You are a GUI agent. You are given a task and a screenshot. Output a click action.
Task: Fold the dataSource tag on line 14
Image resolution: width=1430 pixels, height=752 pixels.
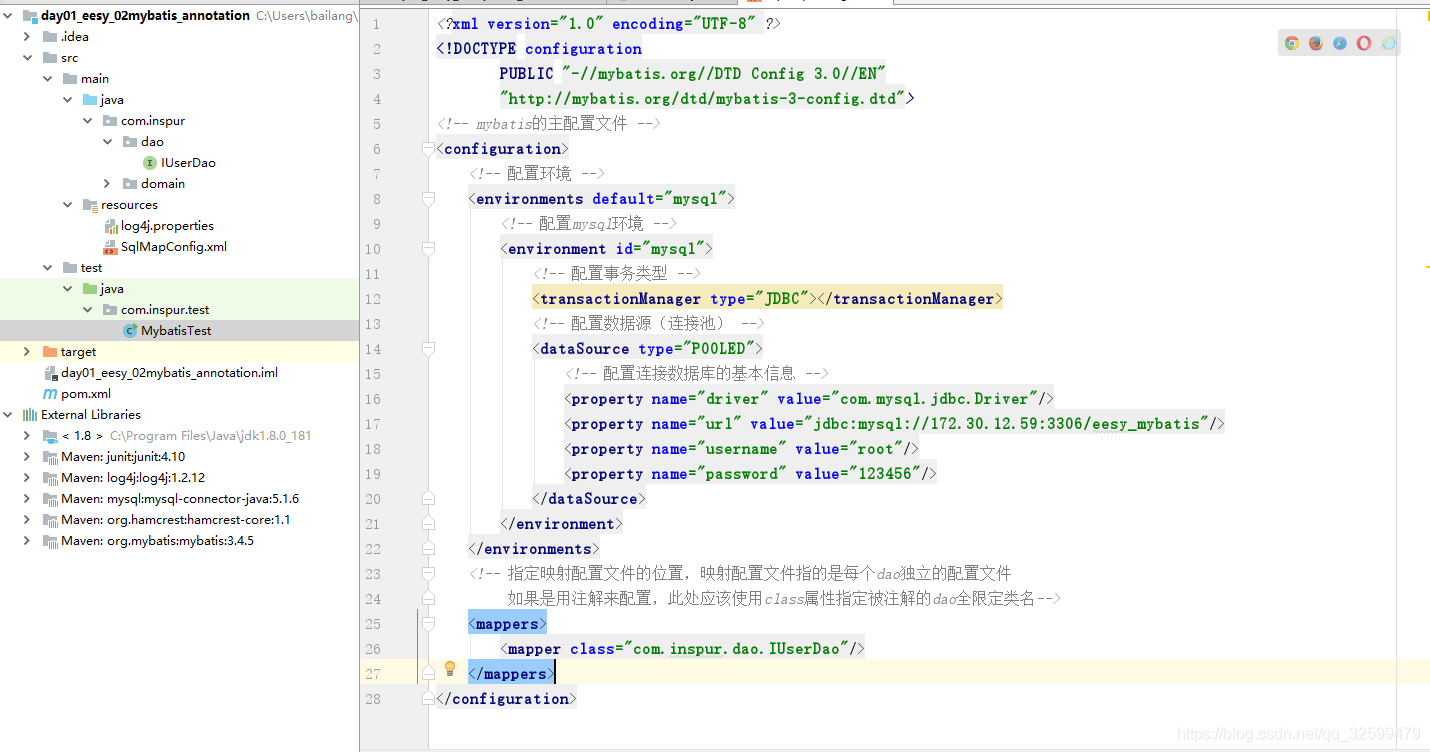coord(428,349)
